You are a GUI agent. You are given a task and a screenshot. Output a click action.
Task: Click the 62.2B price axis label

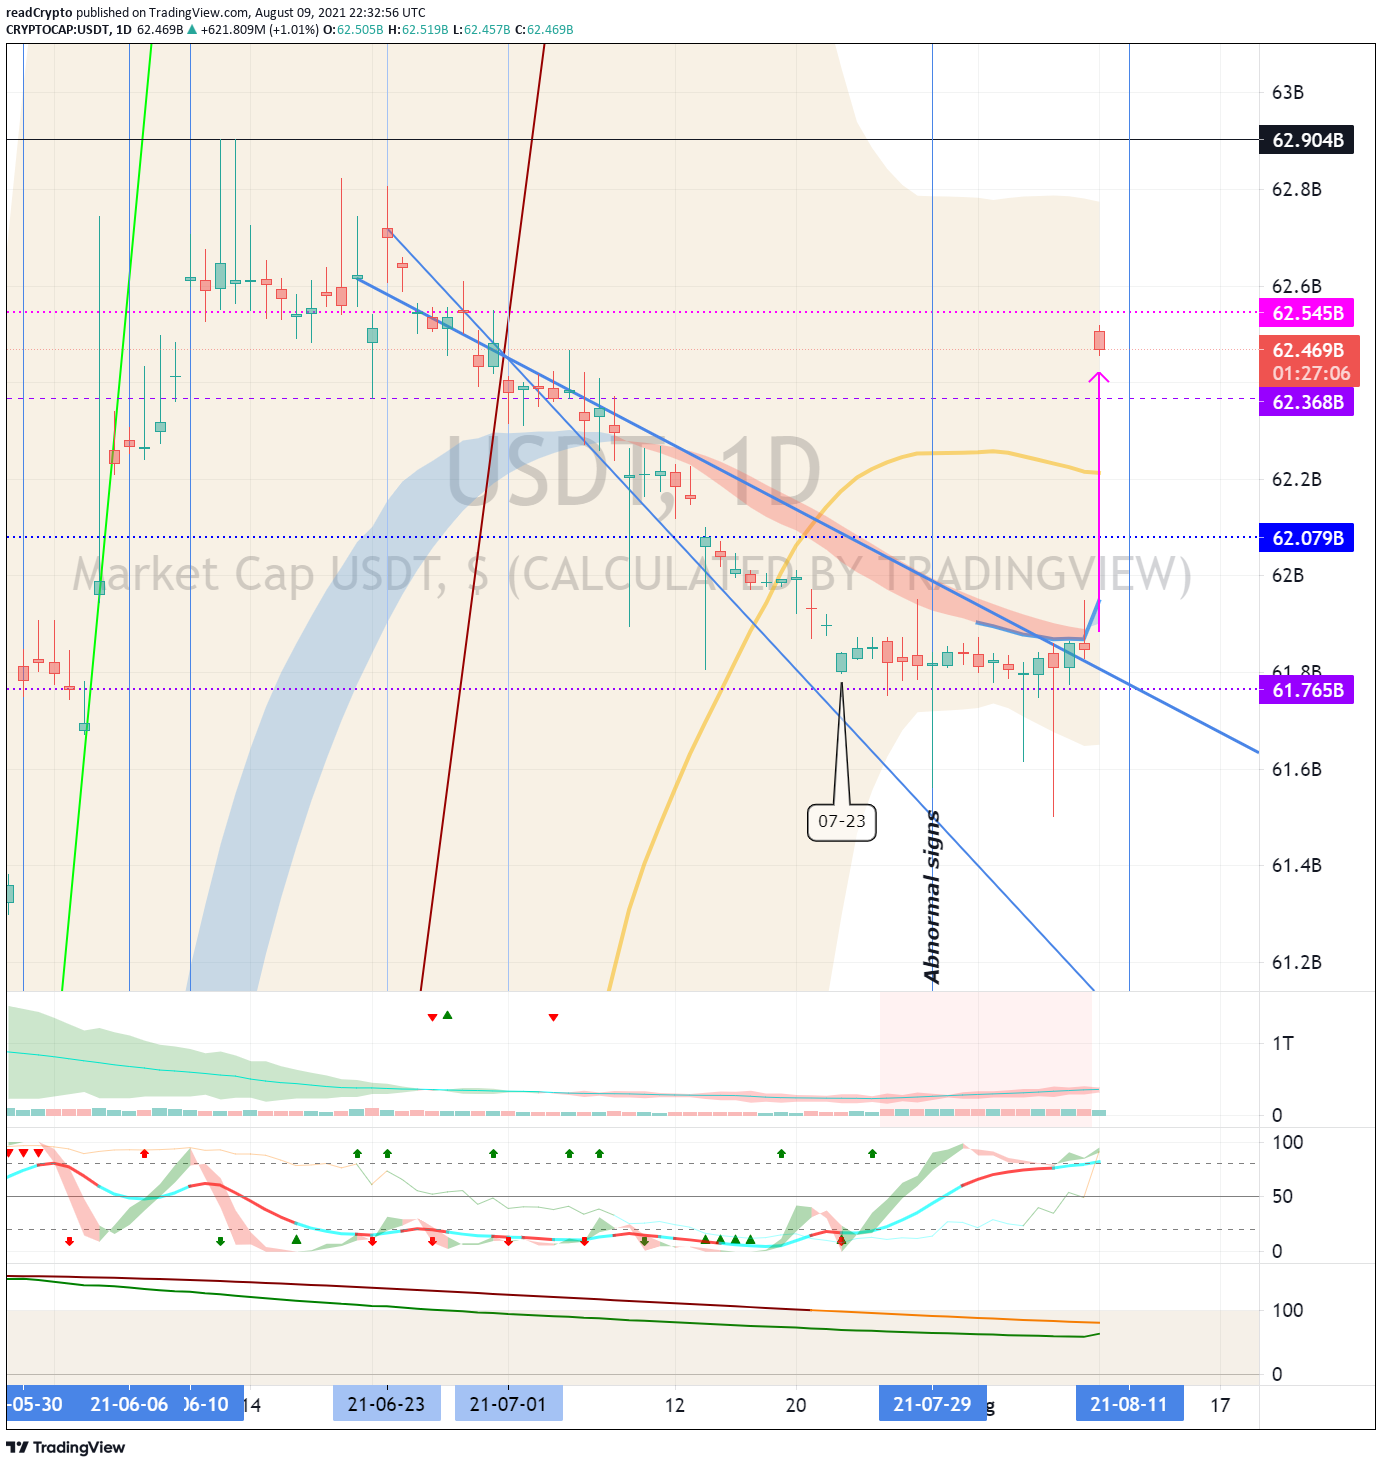pos(1296,480)
